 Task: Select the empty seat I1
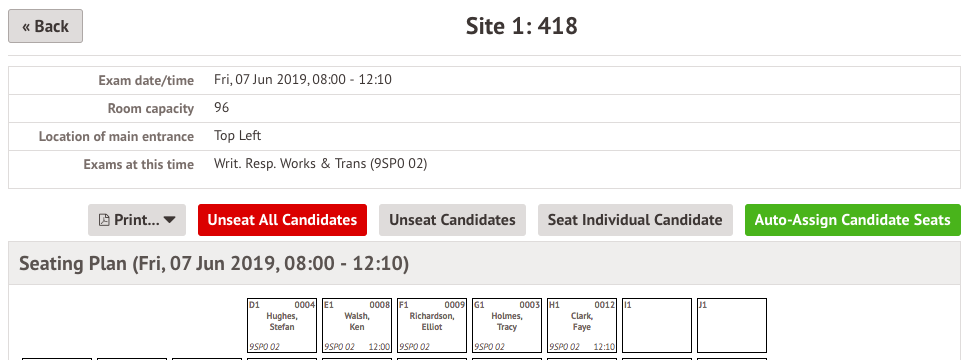tap(657, 325)
